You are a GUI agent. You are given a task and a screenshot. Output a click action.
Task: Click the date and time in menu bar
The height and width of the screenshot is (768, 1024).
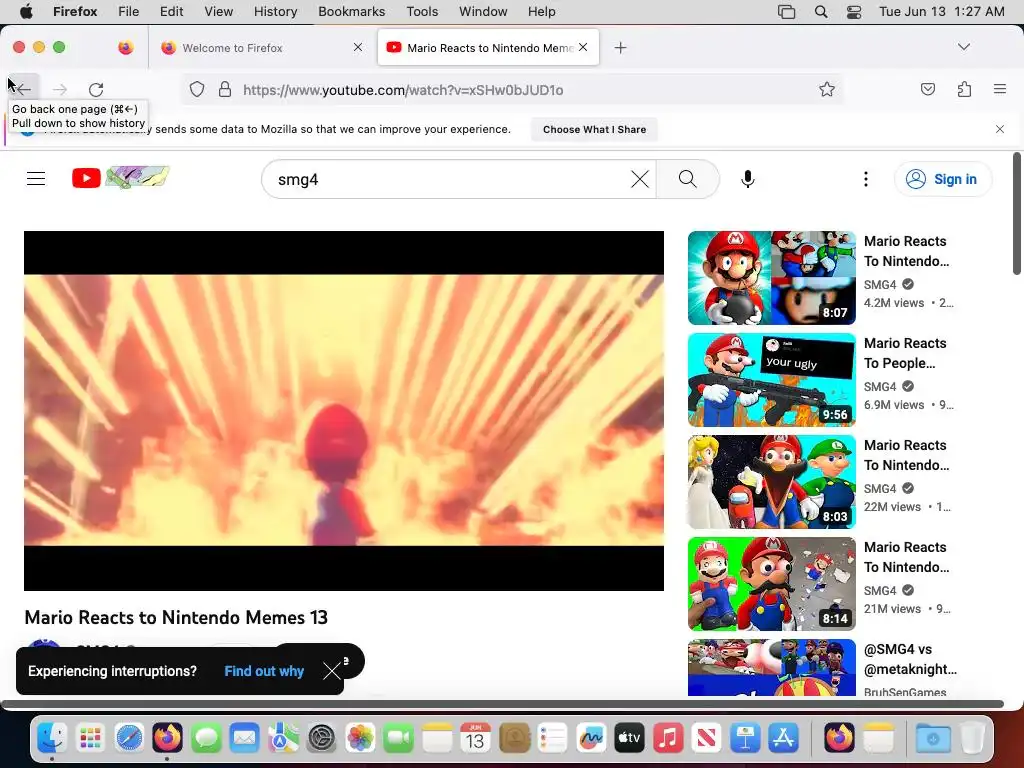coord(942,12)
